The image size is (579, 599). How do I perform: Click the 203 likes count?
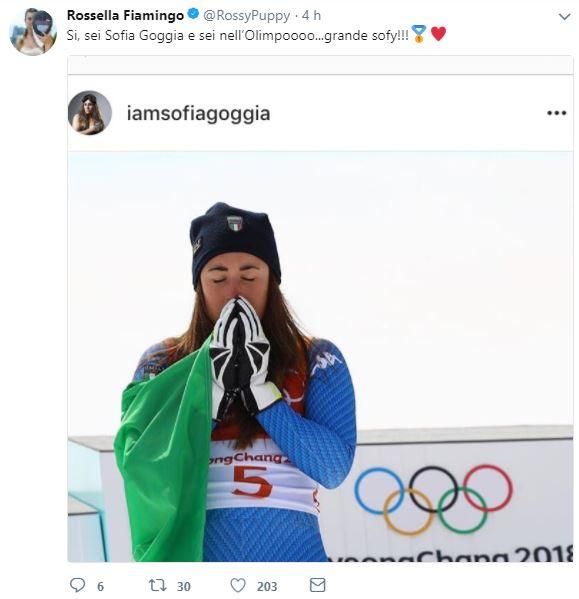(x=267, y=586)
